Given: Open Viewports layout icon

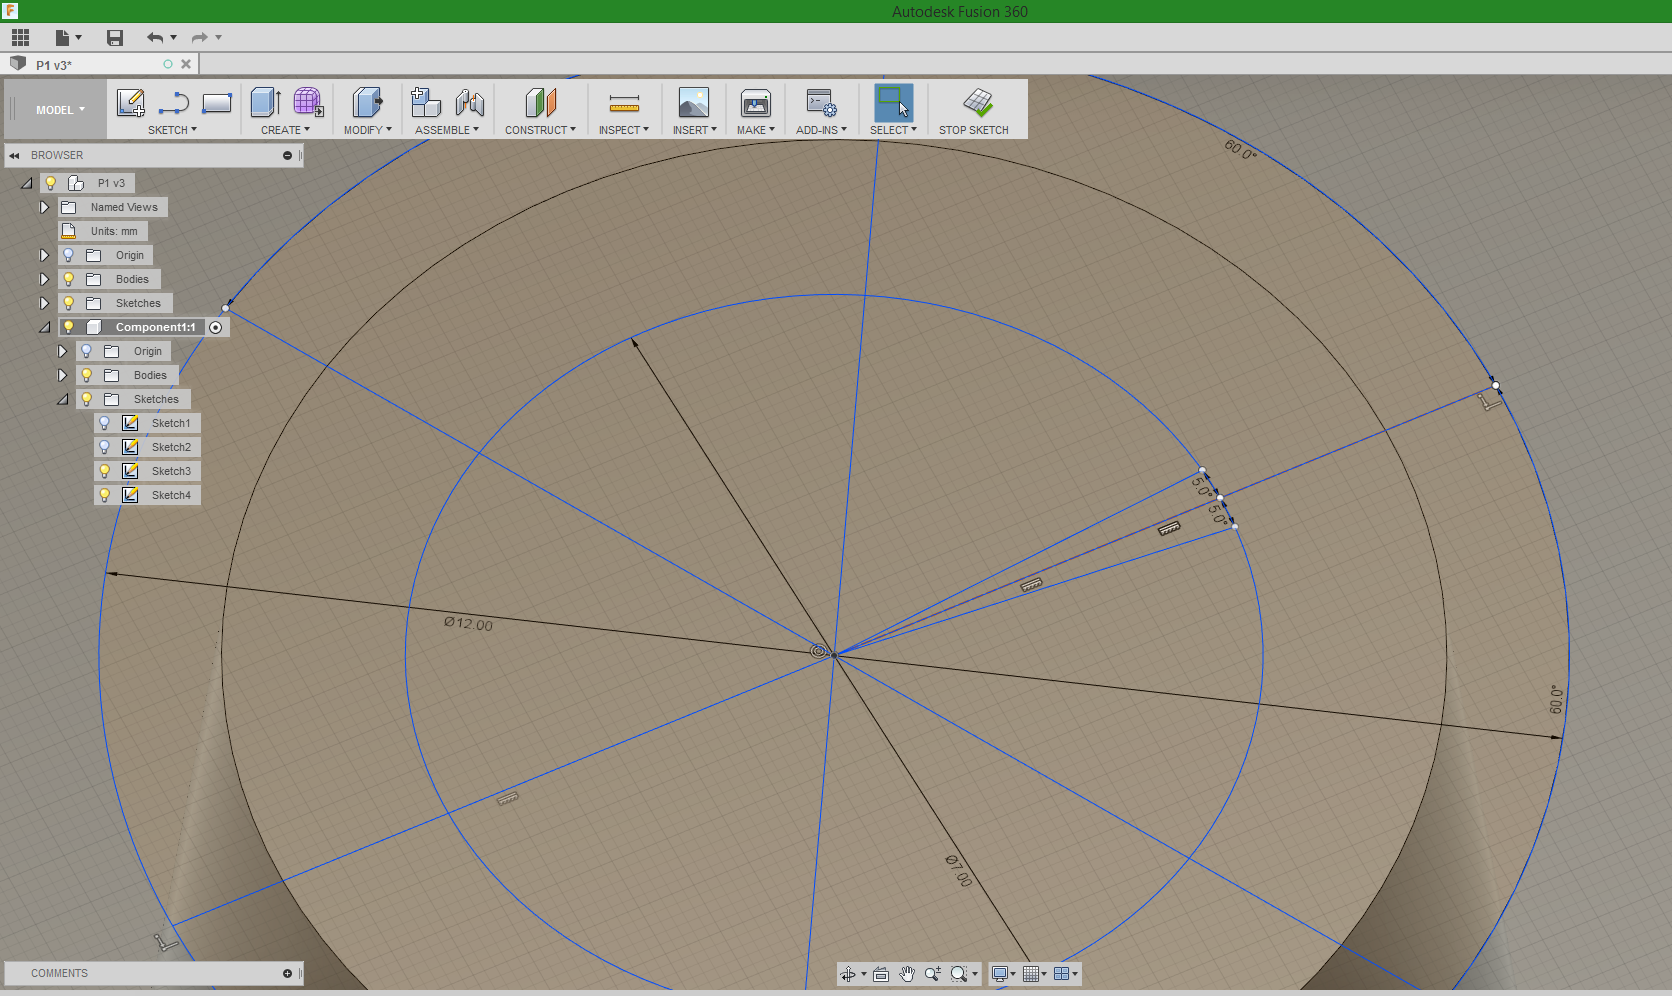Looking at the screenshot, I should [x=1062, y=974].
